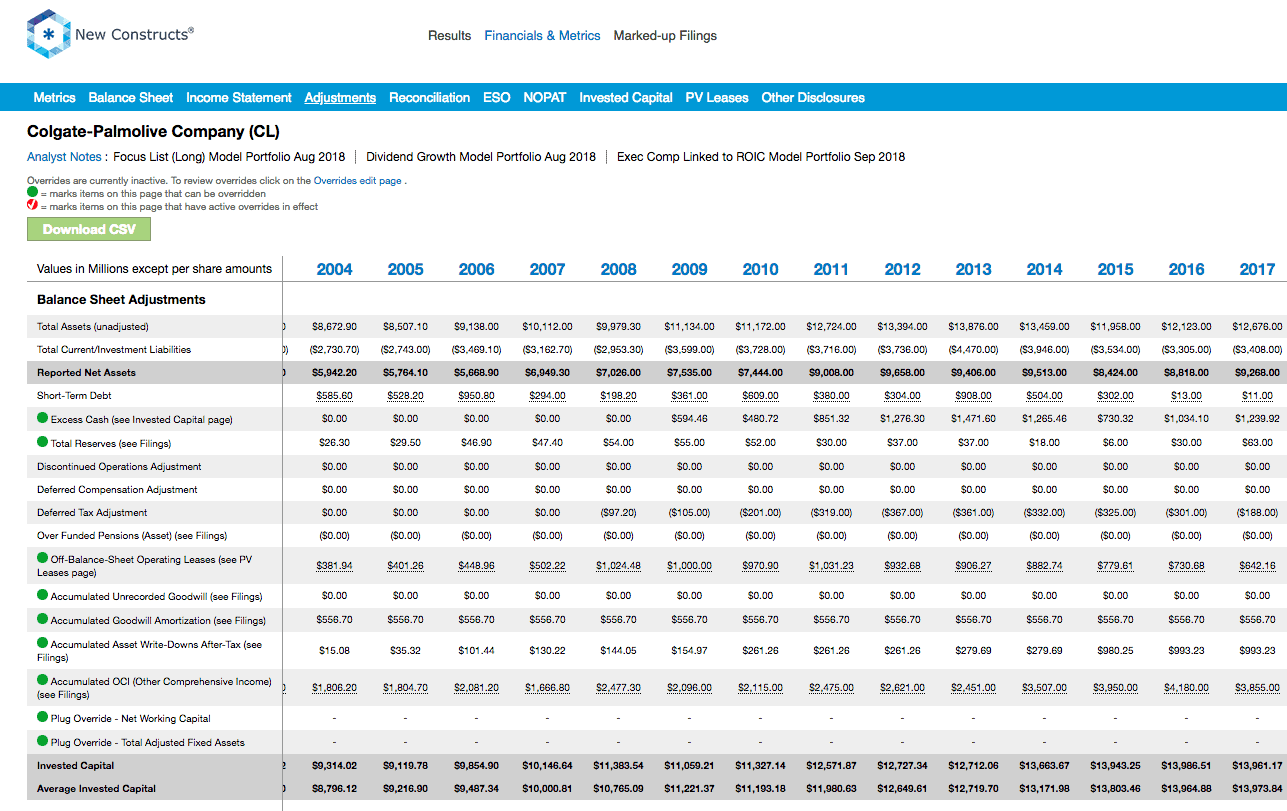Open the $1,024.48 operating leases value for 2008
1287x811 pixels.
click(x=618, y=566)
